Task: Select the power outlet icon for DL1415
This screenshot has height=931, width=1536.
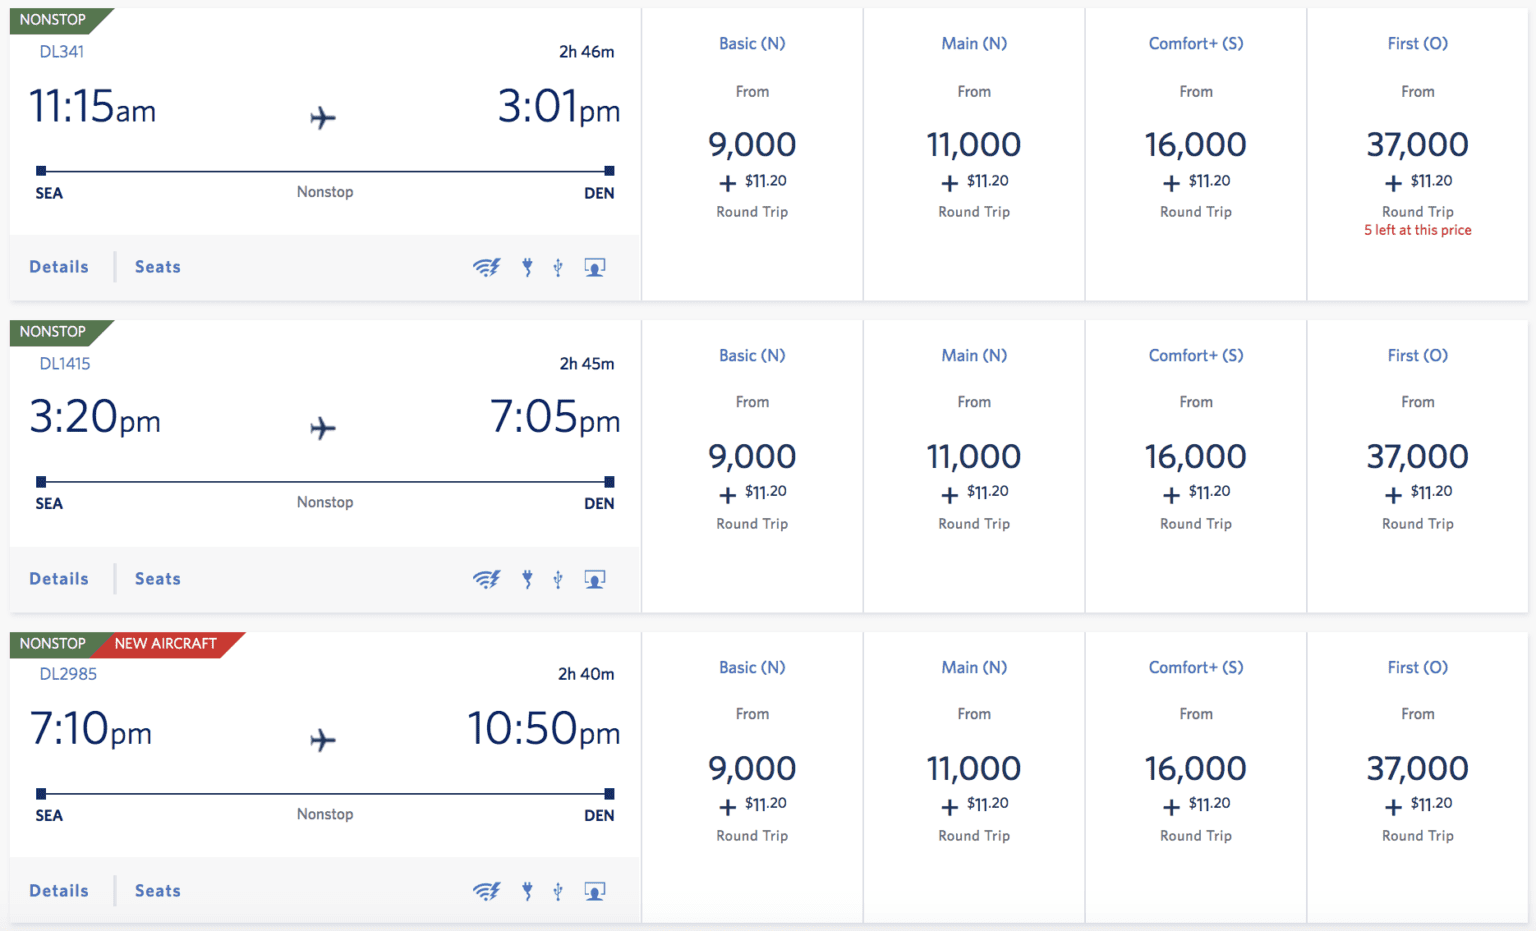Action: 527,579
